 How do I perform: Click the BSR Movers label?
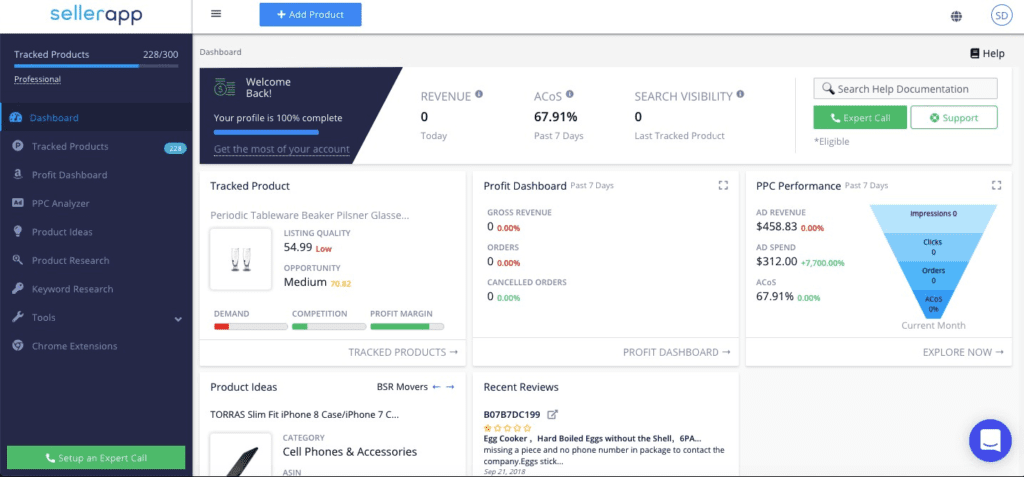coord(402,387)
